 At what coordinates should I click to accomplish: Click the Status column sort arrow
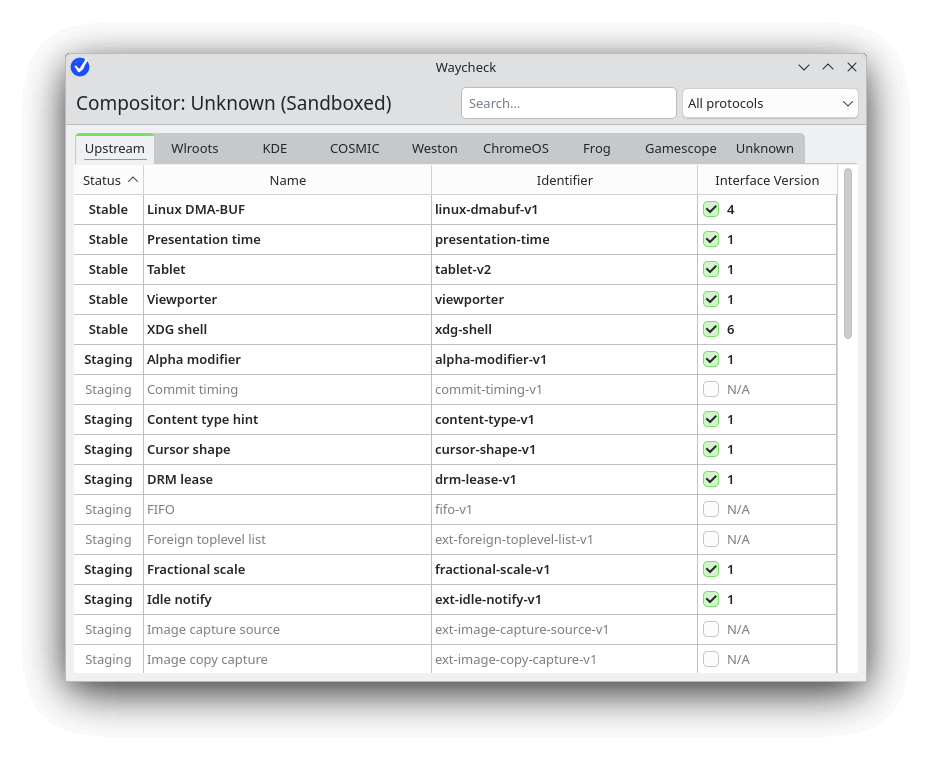[132, 180]
